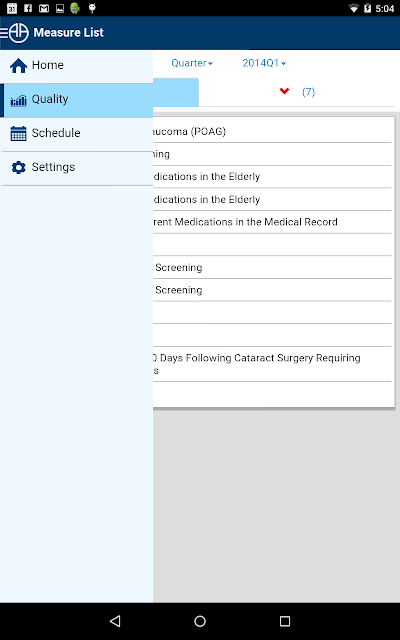Image resolution: width=400 pixels, height=640 pixels.
Task: Open the Days Following Cataract Surgery row
Action: point(272,364)
